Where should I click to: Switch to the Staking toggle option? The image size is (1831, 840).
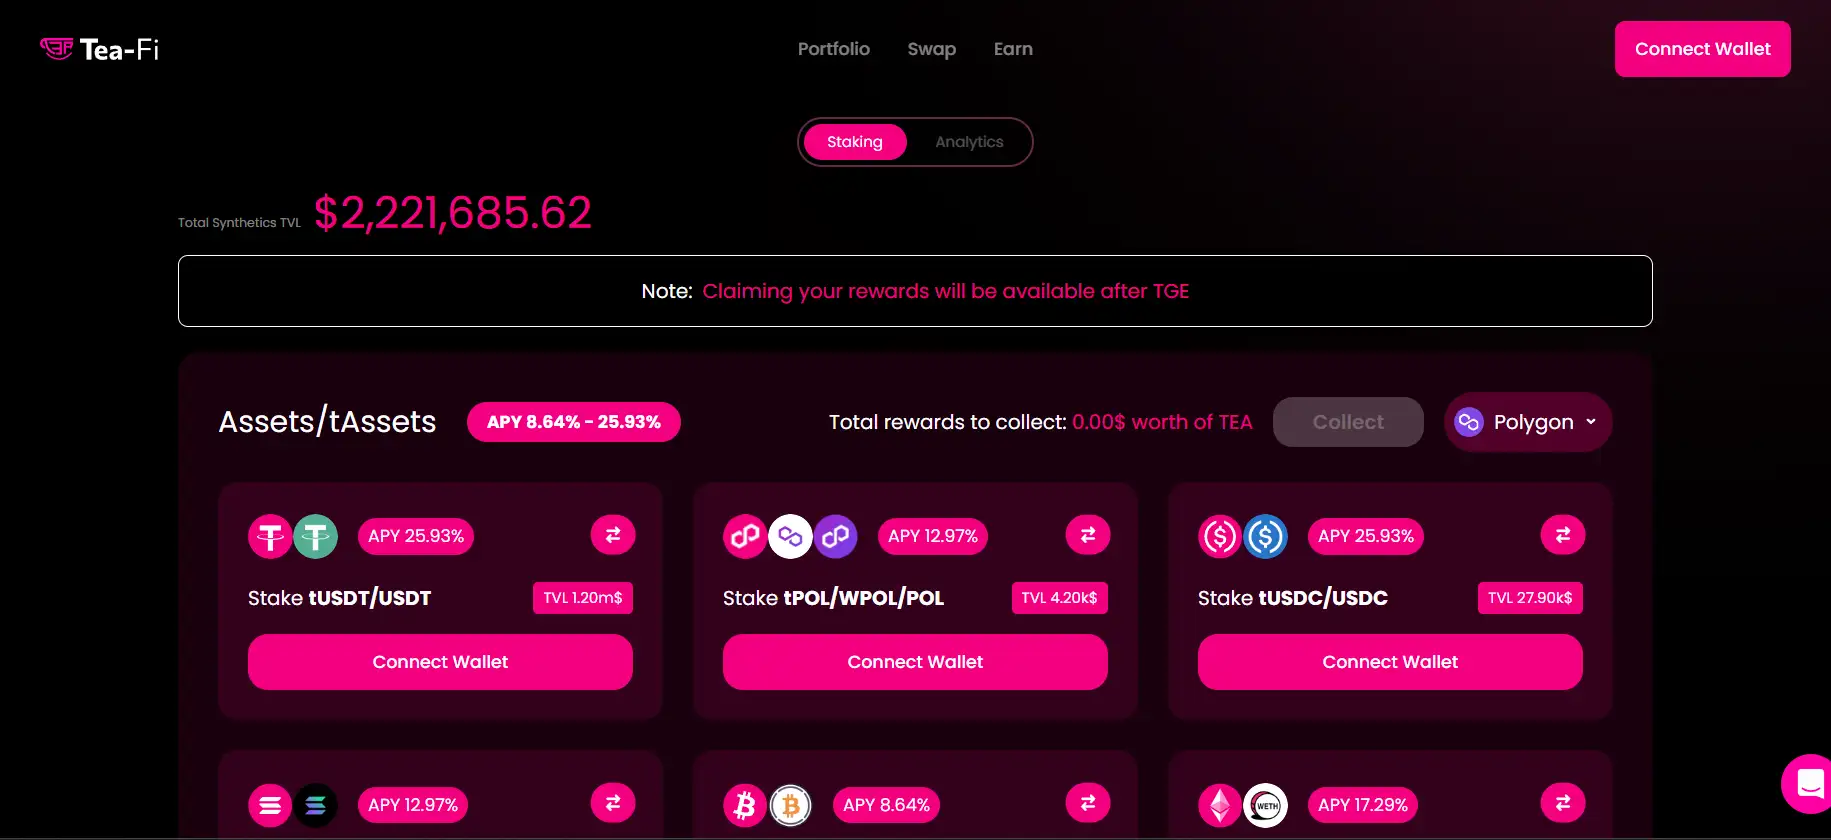[x=854, y=142]
